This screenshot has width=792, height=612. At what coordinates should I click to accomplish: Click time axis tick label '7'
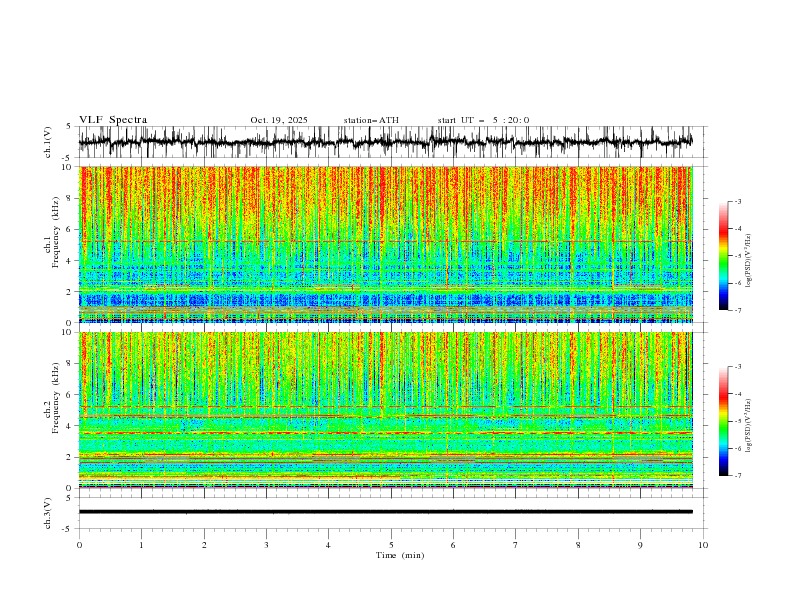click(516, 545)
